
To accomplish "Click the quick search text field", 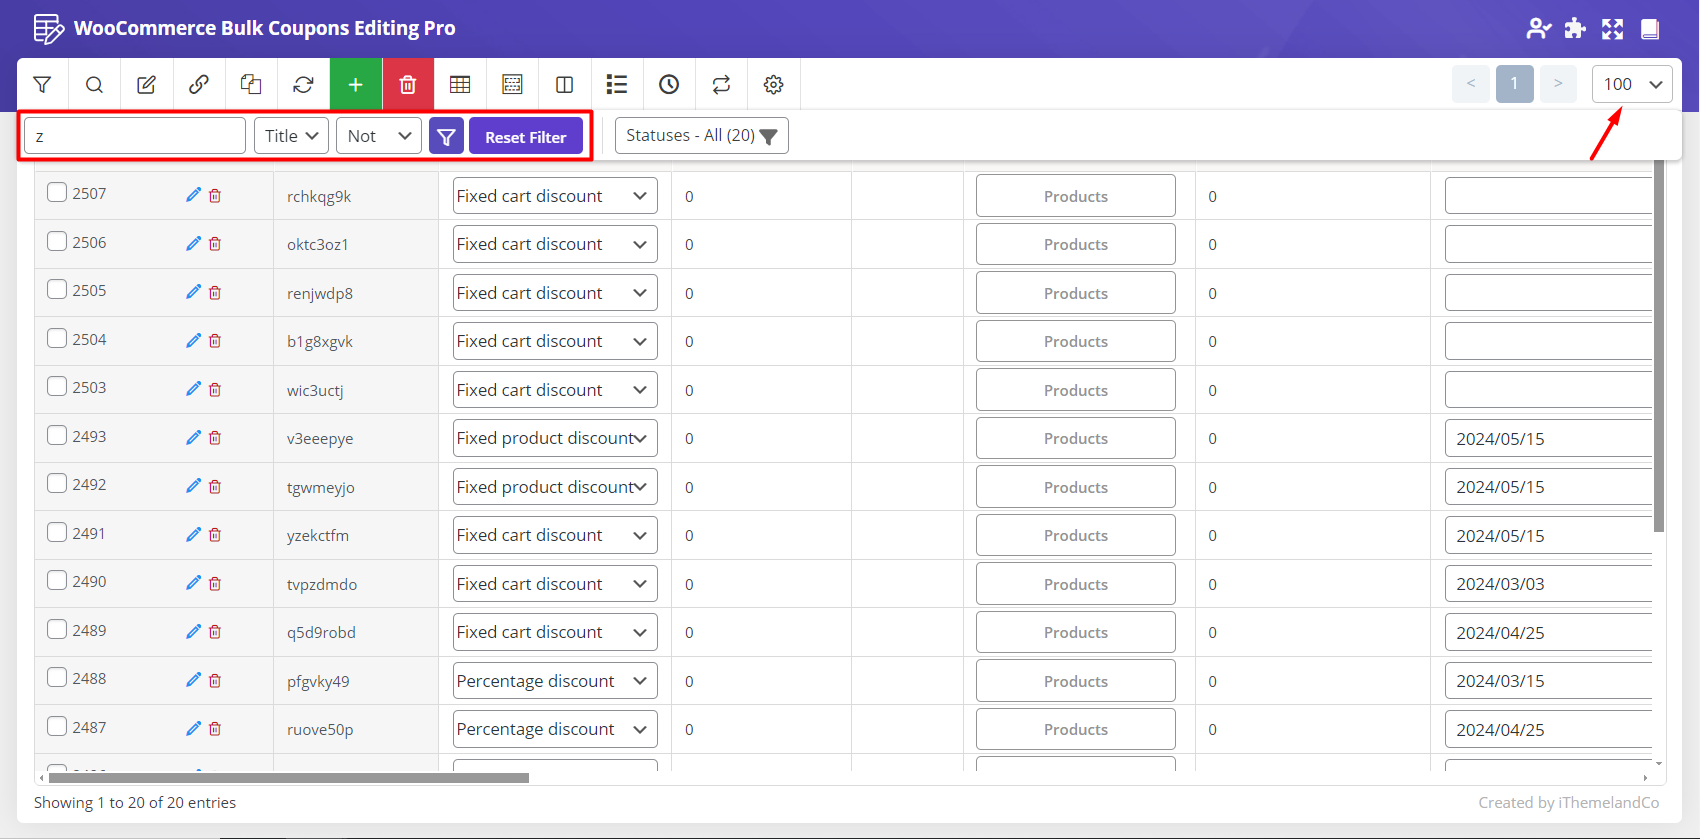I will 135,136.
